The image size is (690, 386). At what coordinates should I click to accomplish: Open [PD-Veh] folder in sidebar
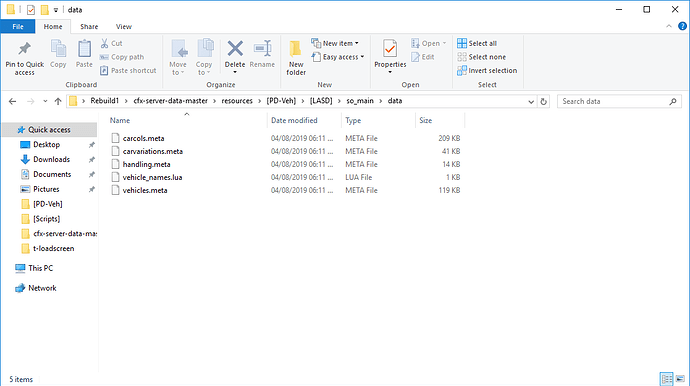pyautogui.click(x=48, y=204)
